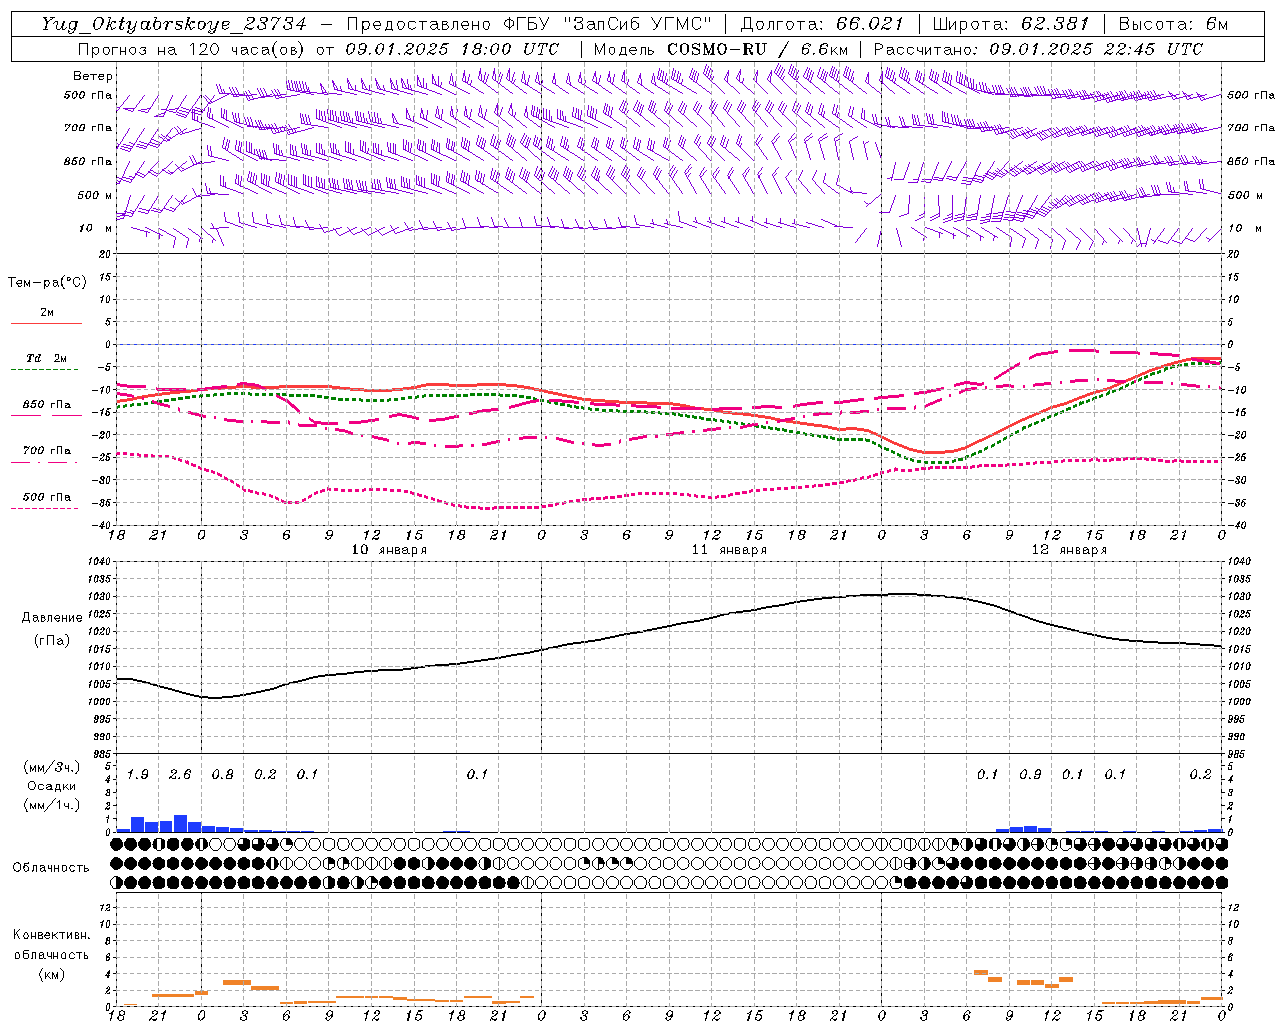Click the (км) unit label for convective cloud

coord(51,974)
